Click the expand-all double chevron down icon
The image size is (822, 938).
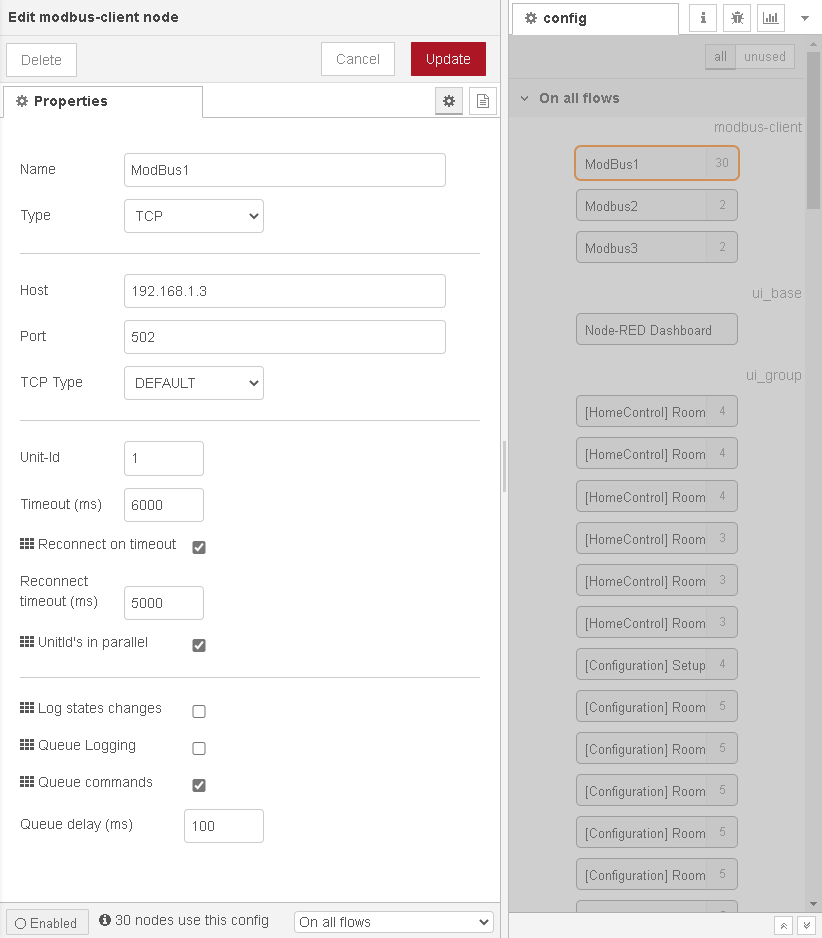[806, 925]
